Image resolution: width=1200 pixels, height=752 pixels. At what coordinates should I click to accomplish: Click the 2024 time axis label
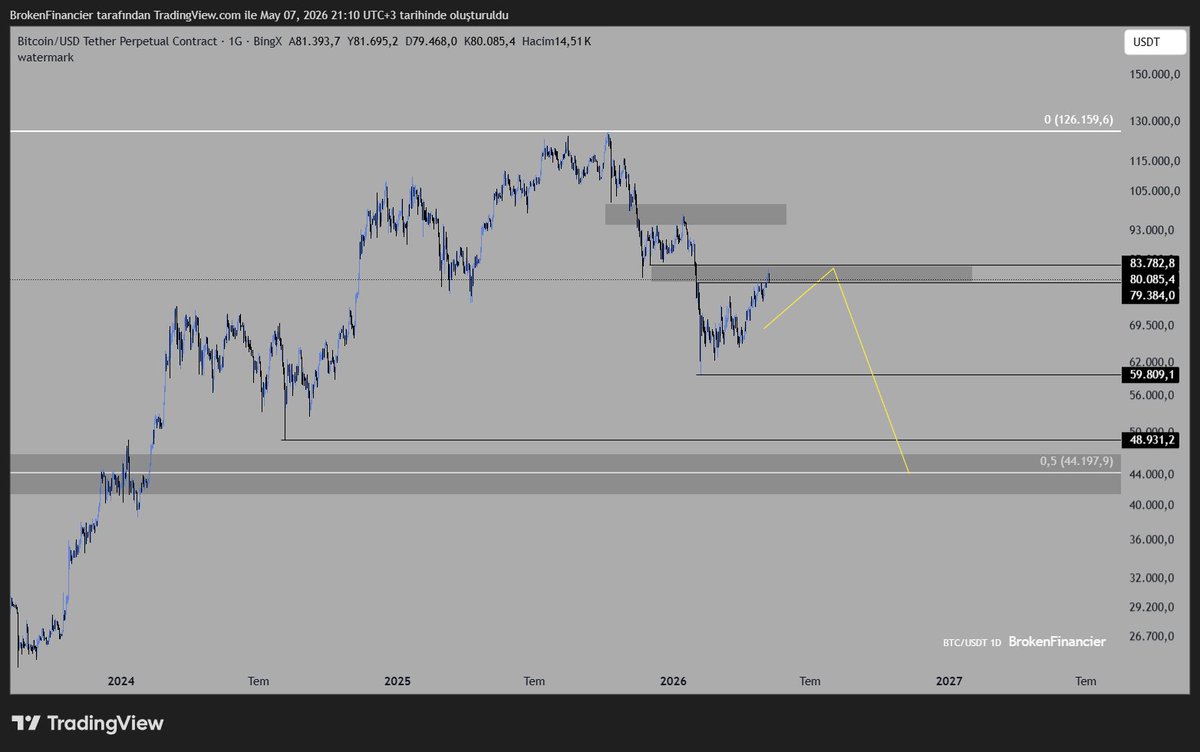pos(121,681)
